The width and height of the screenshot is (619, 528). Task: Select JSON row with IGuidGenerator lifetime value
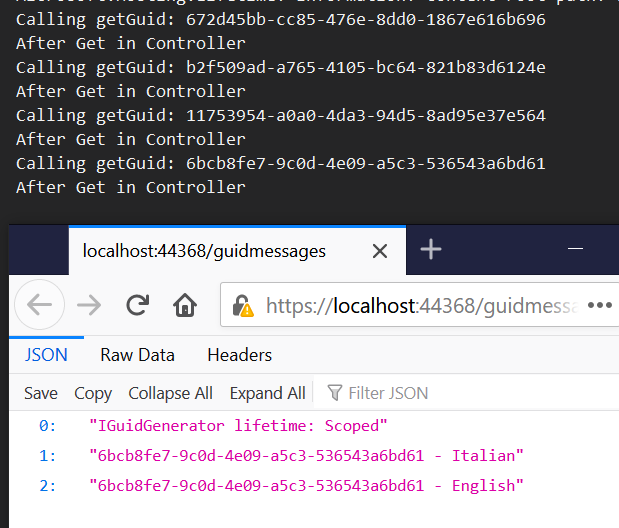(x=237, y=427)
